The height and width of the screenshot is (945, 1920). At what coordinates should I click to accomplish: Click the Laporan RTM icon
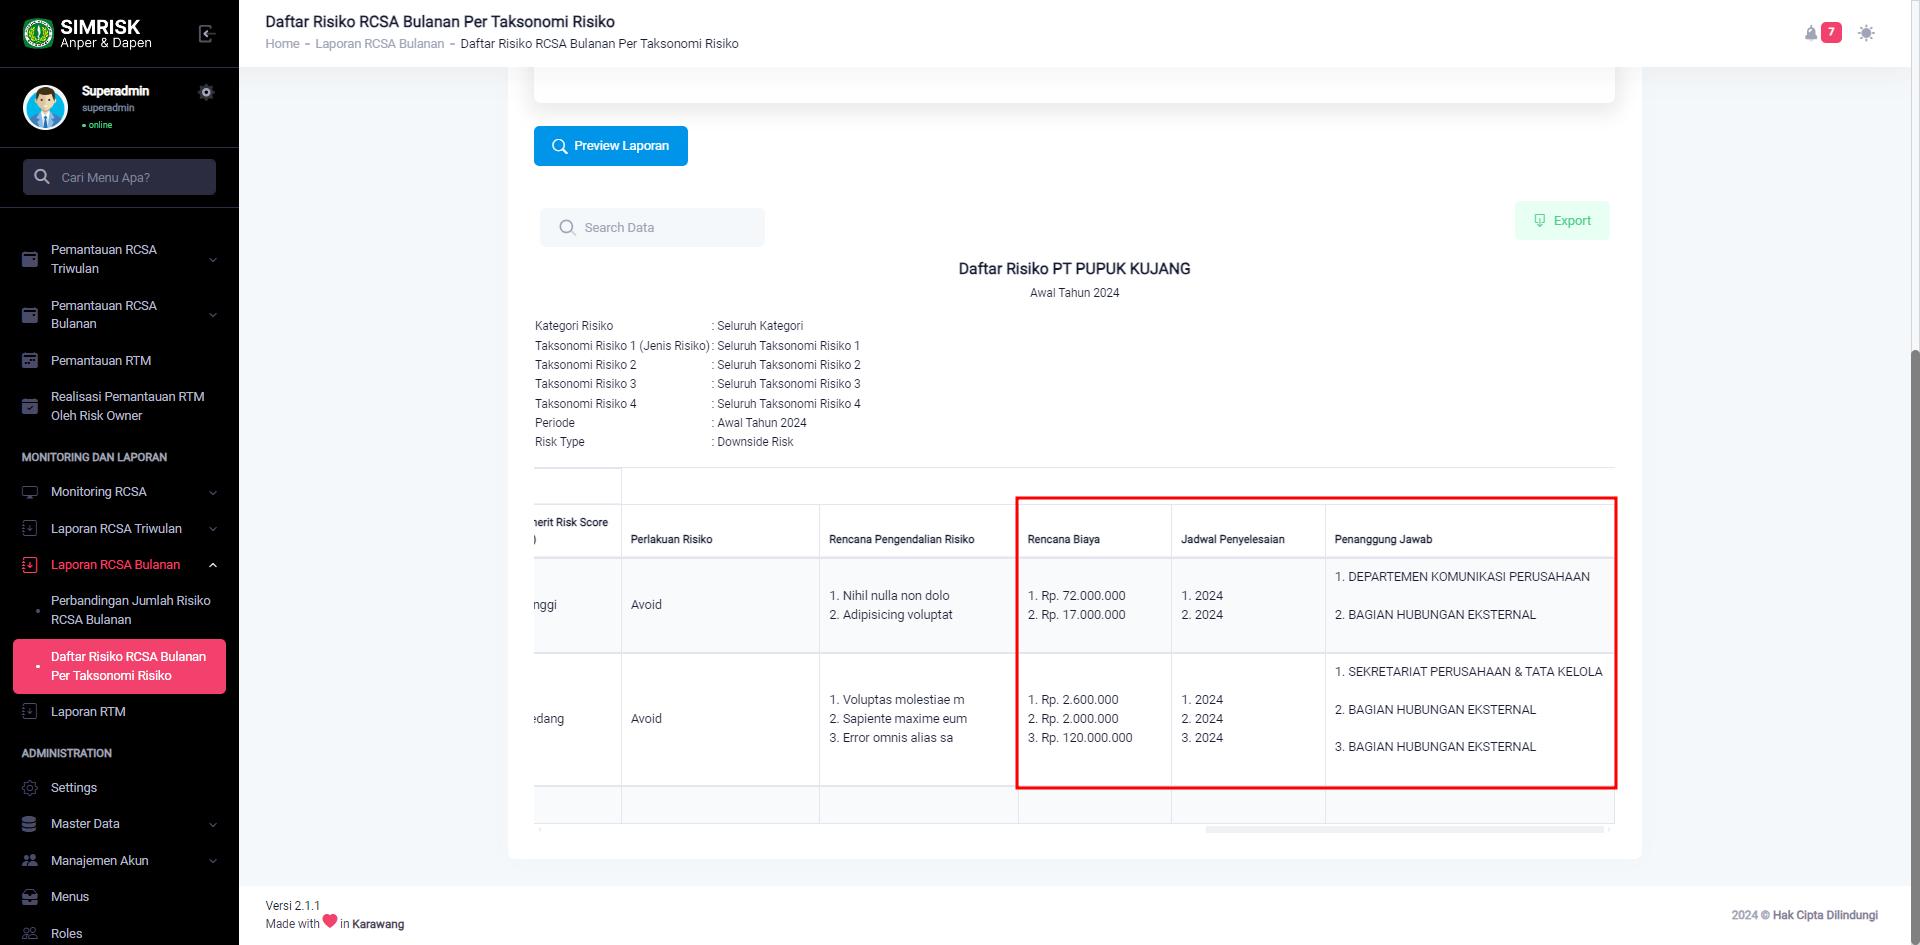30,712
